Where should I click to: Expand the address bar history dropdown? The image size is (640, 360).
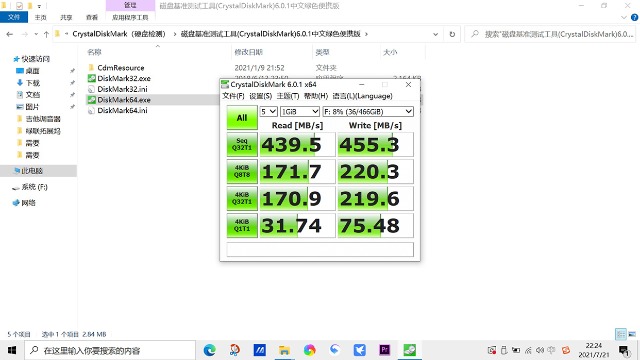[x=436, y=34]
